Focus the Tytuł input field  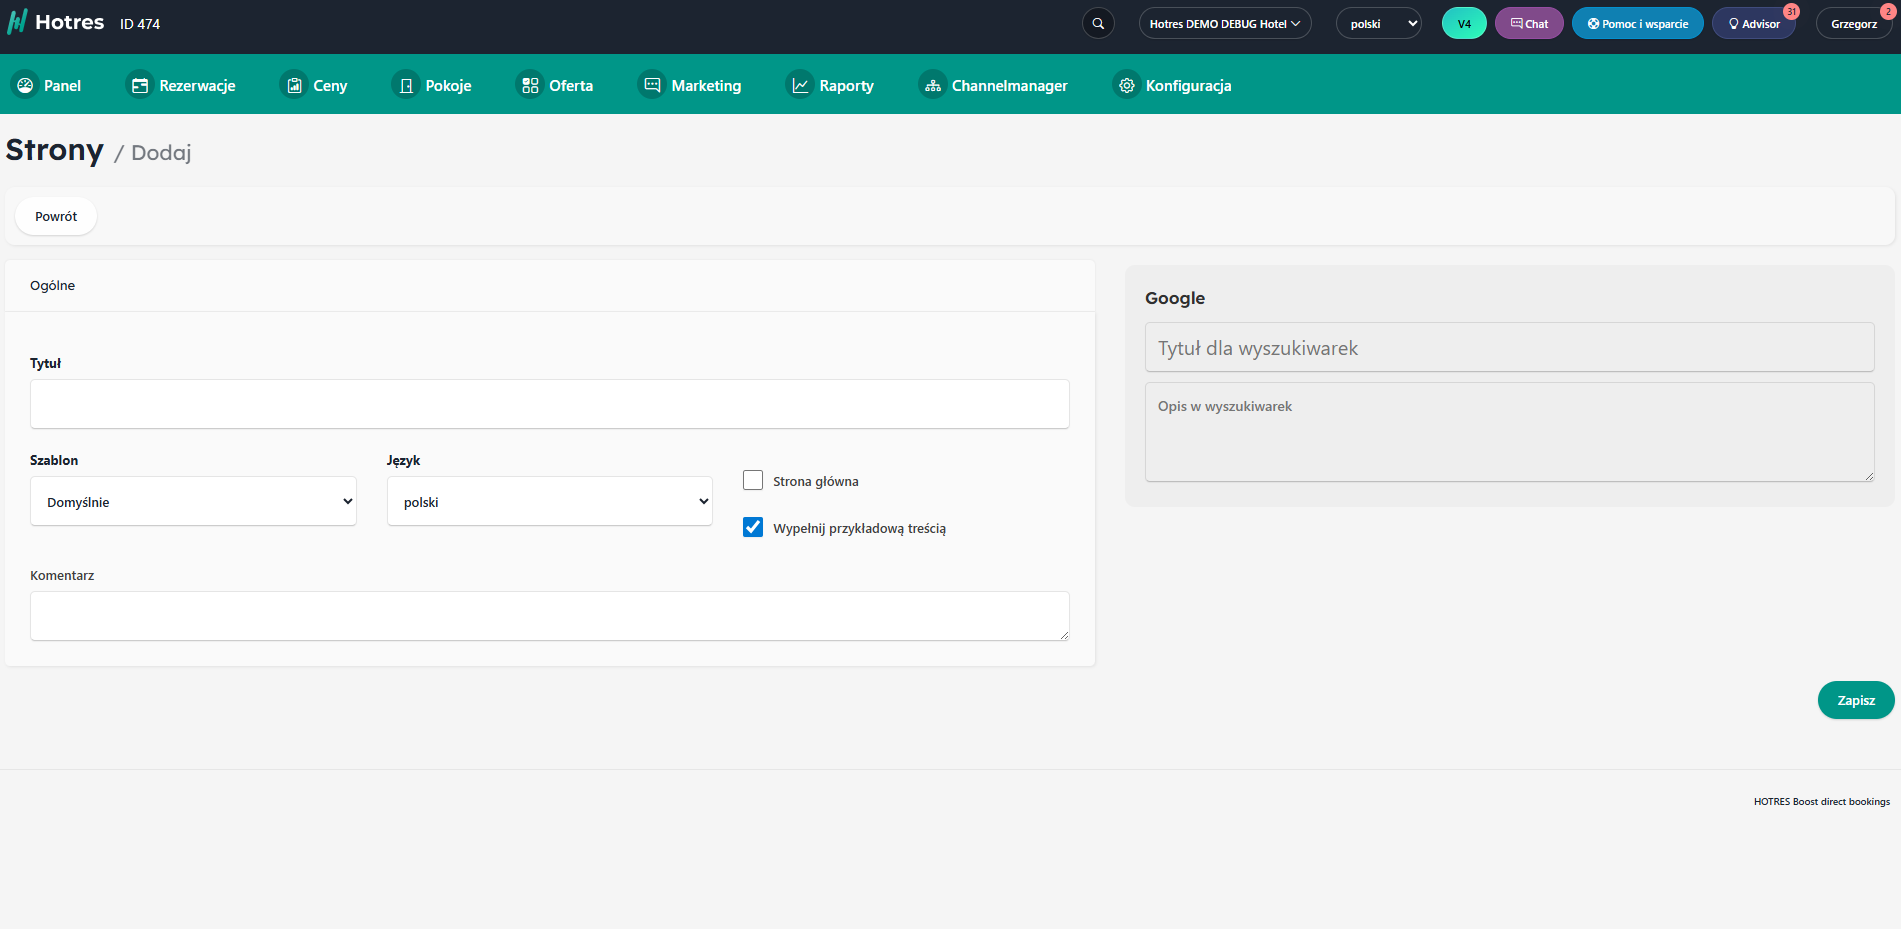(x=549, y=405)
